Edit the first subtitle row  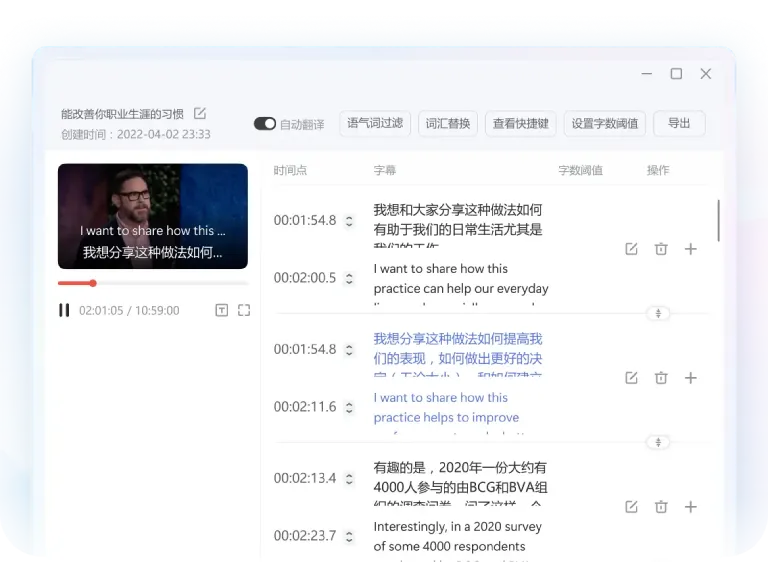point(631,249)
